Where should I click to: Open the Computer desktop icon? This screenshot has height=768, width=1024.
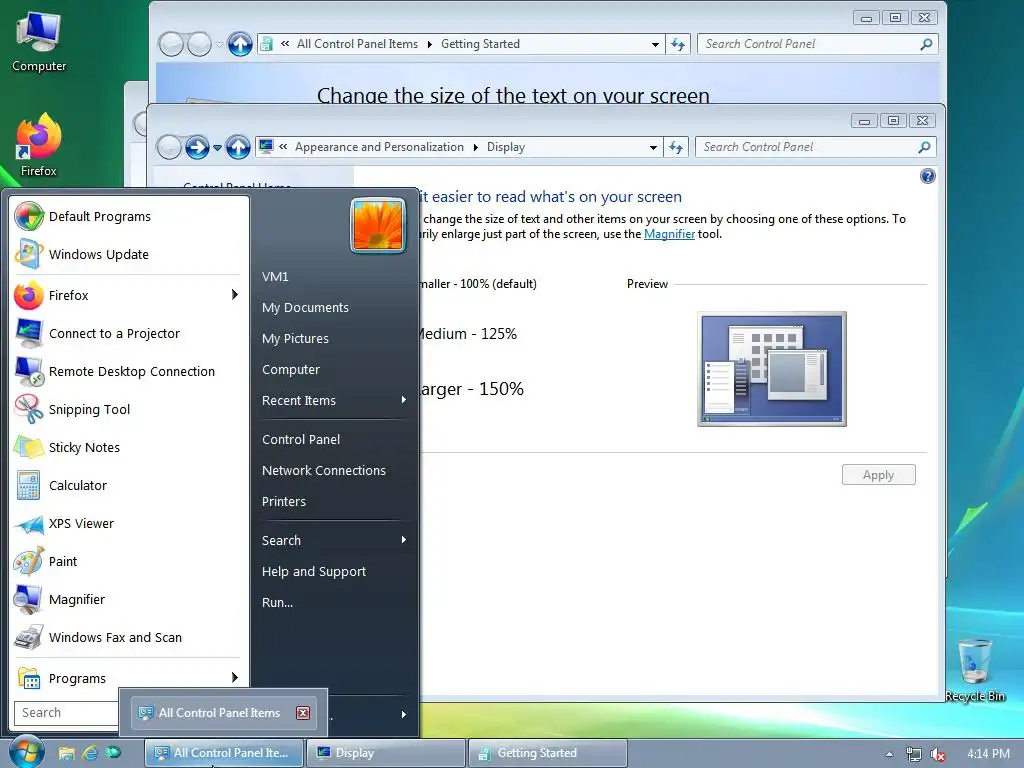39,42
